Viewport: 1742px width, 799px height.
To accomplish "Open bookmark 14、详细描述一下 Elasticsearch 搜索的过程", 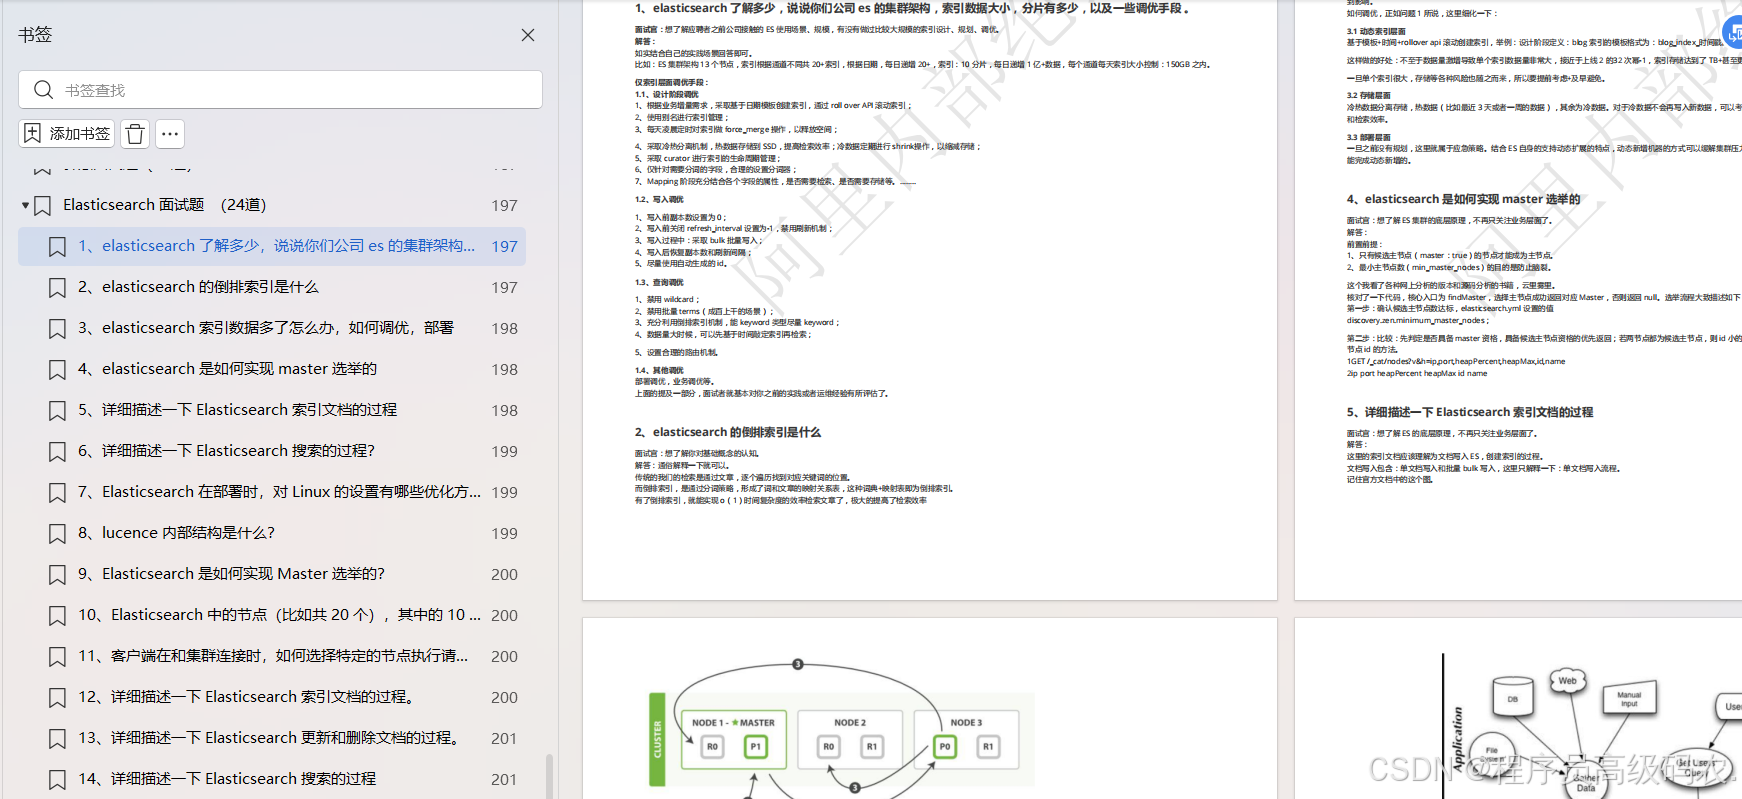I will coord(272,779).
